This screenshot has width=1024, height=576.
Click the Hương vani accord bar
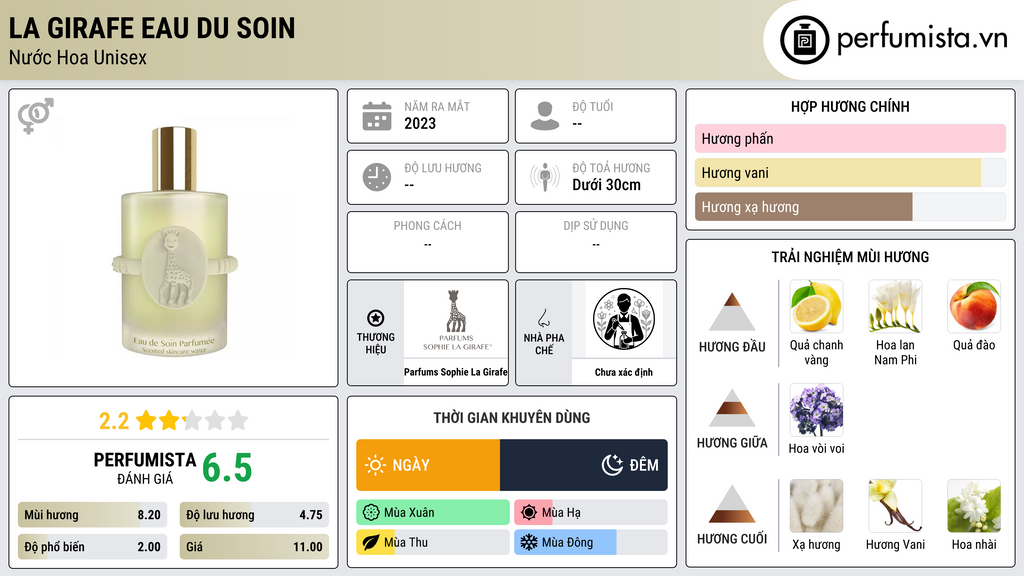pos(850,173)
